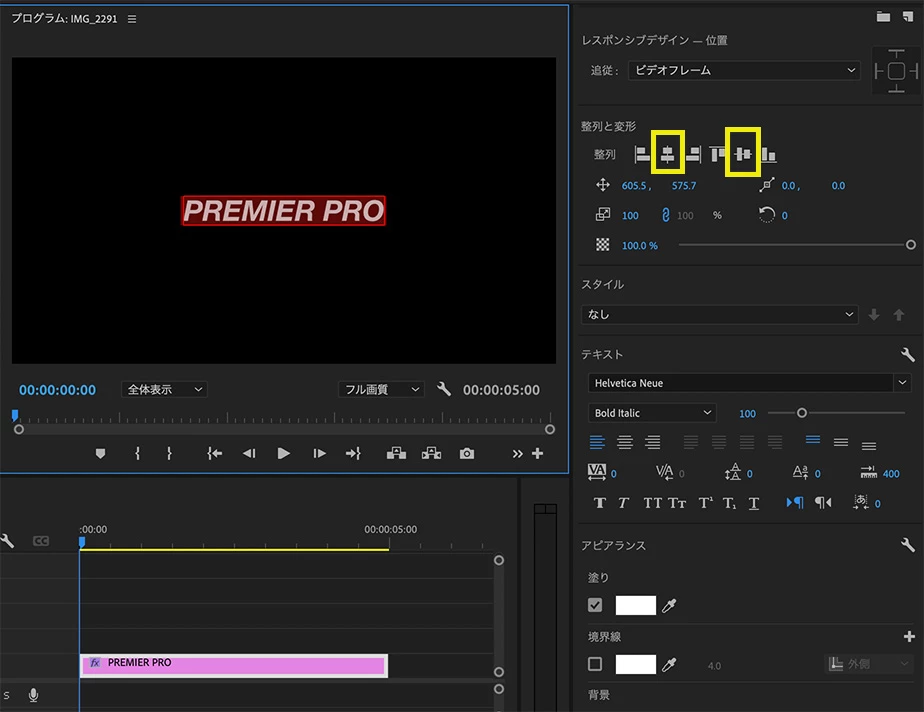The width and height of the screenshot is (924, 712).
Task: Toggle all caps text style
Action: pos(652,503)
